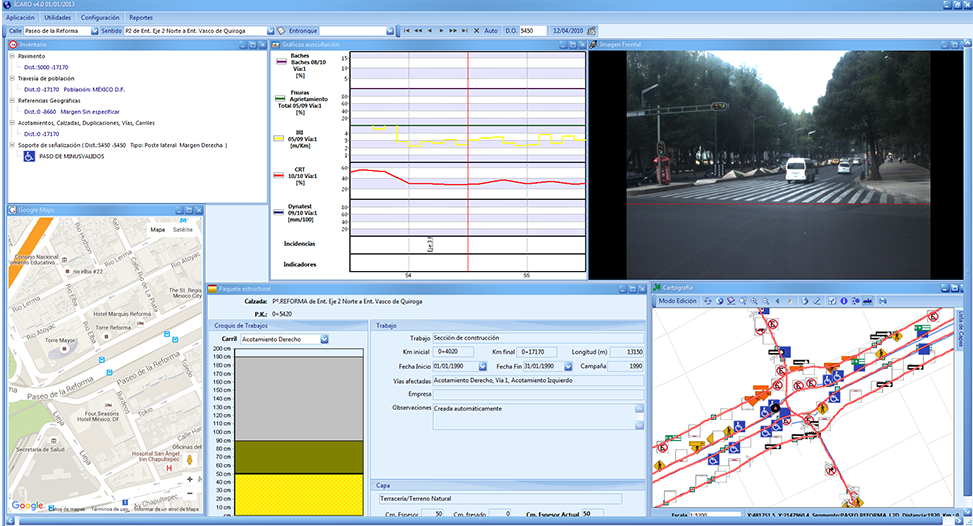Click the tag icon before Entronque
Viewport: 973px width, 526px height.
281,31
